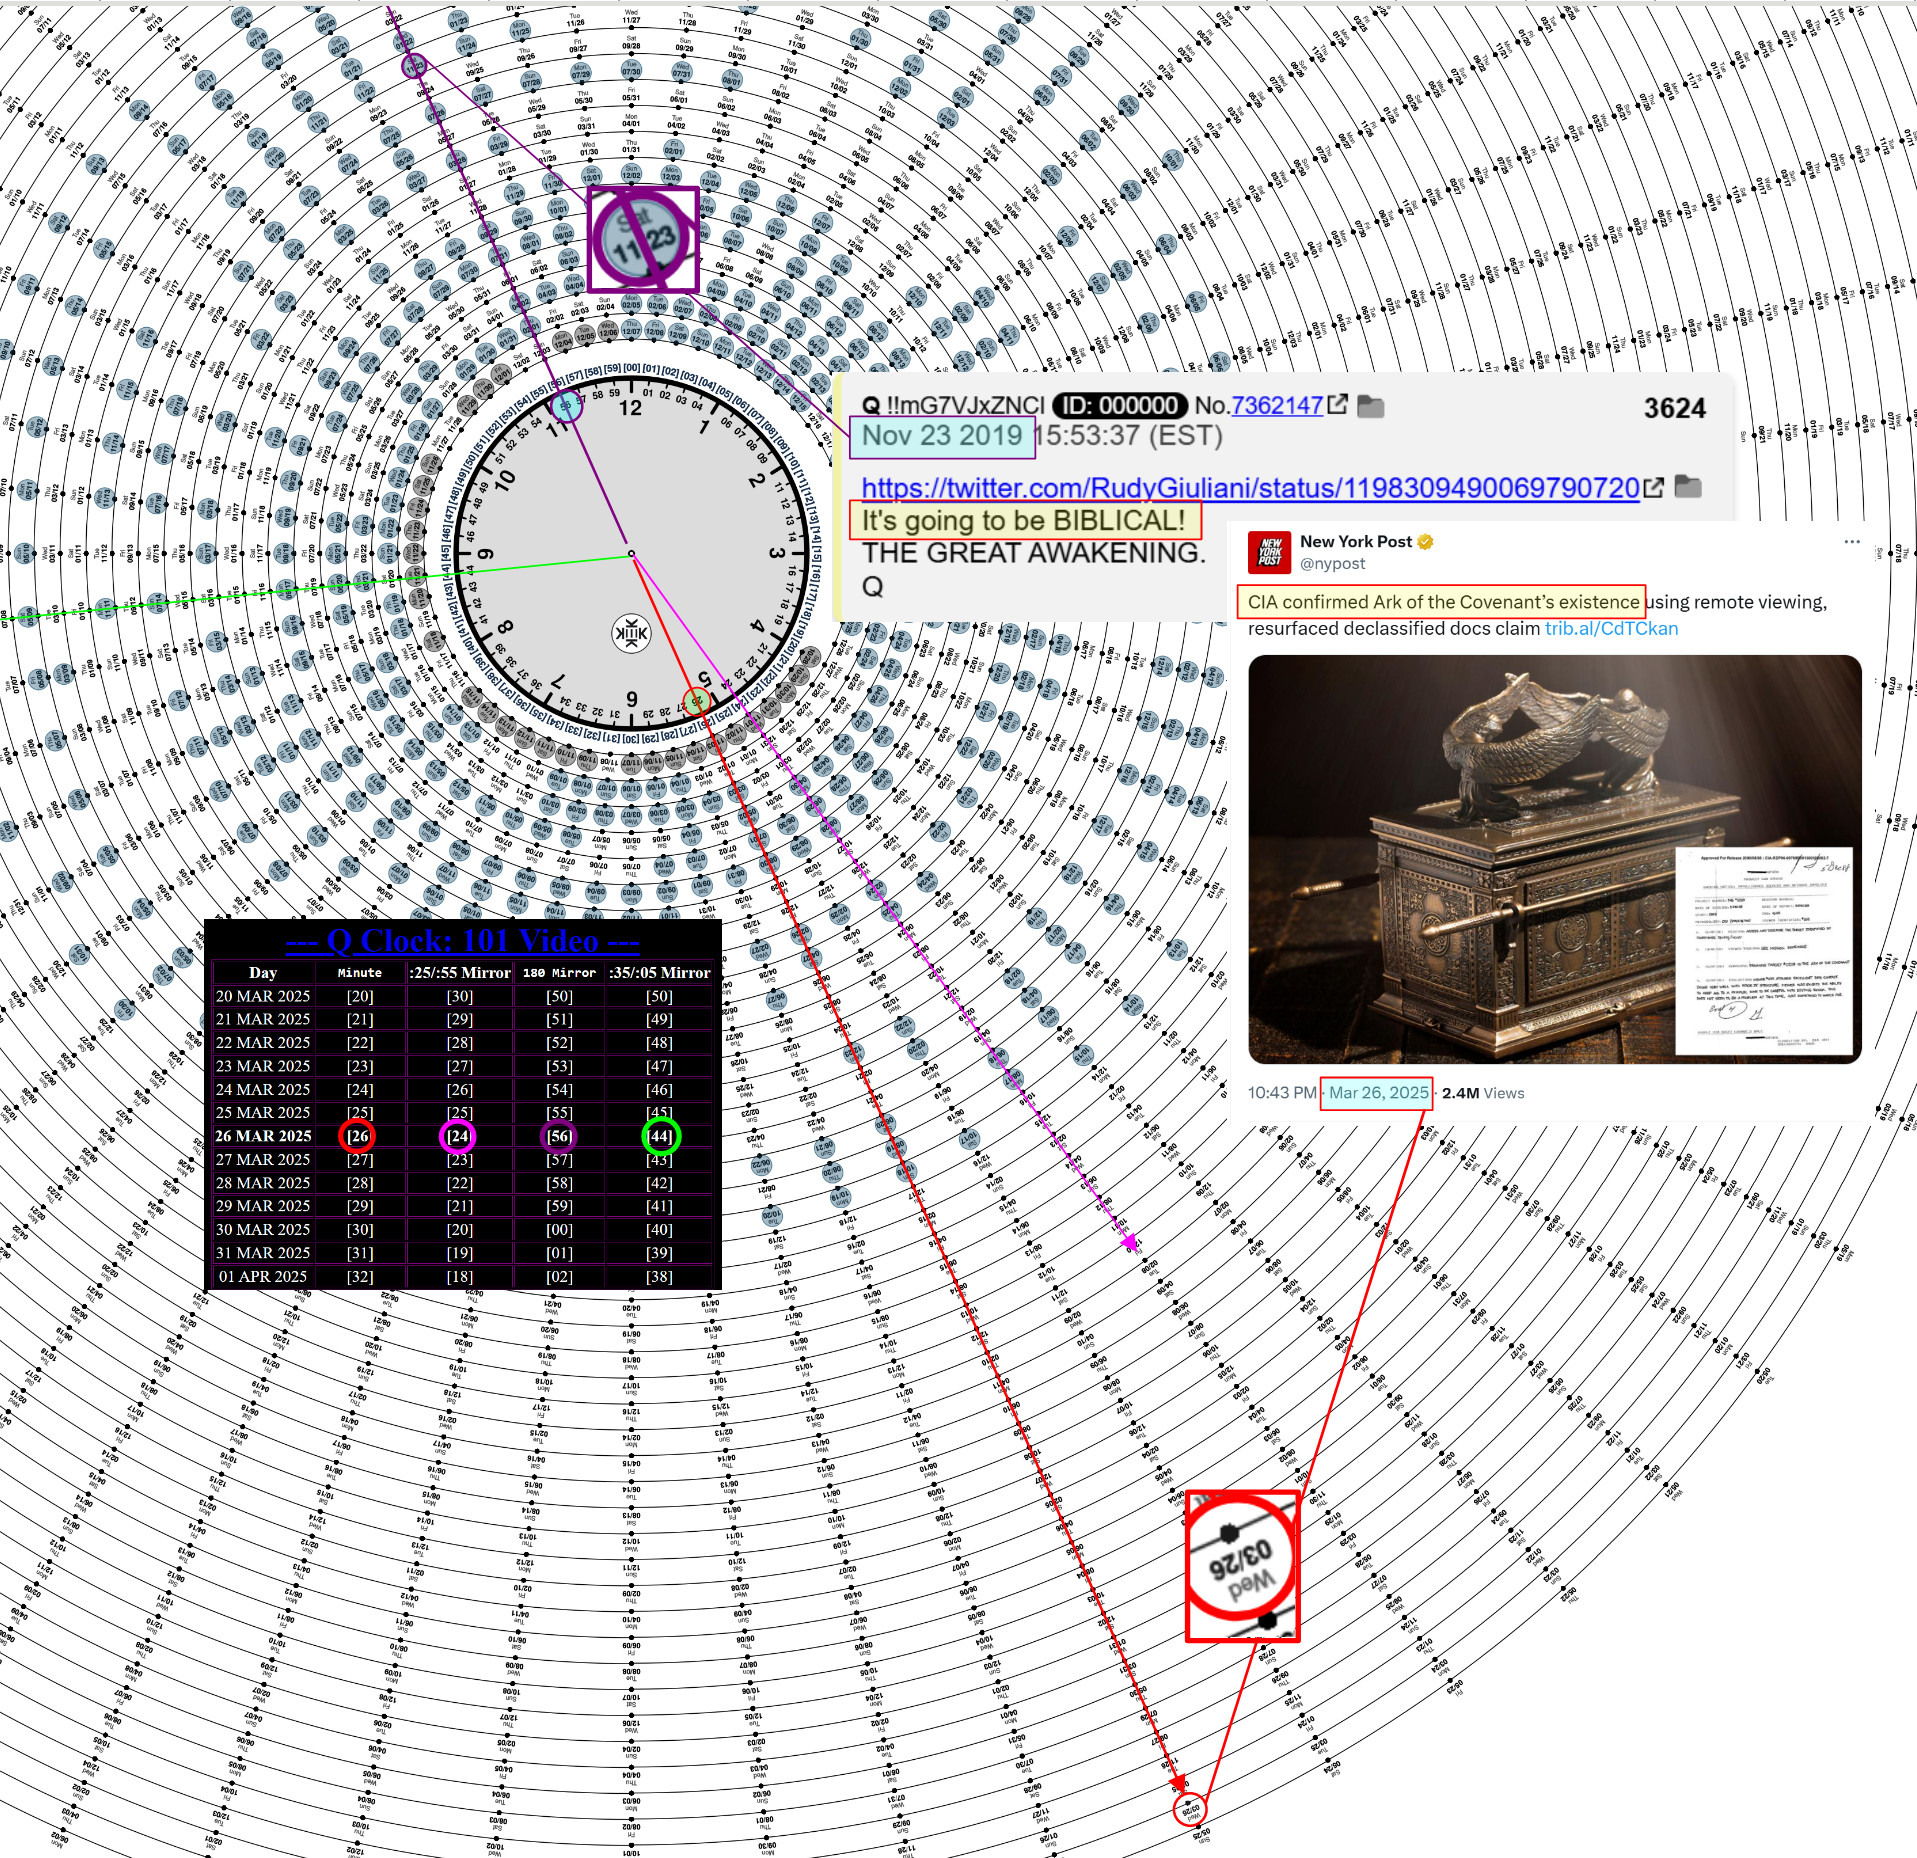Click the ':35/:05 Mirror' column header
This screenshot has height=1858, width=1917.
[659, 972]
